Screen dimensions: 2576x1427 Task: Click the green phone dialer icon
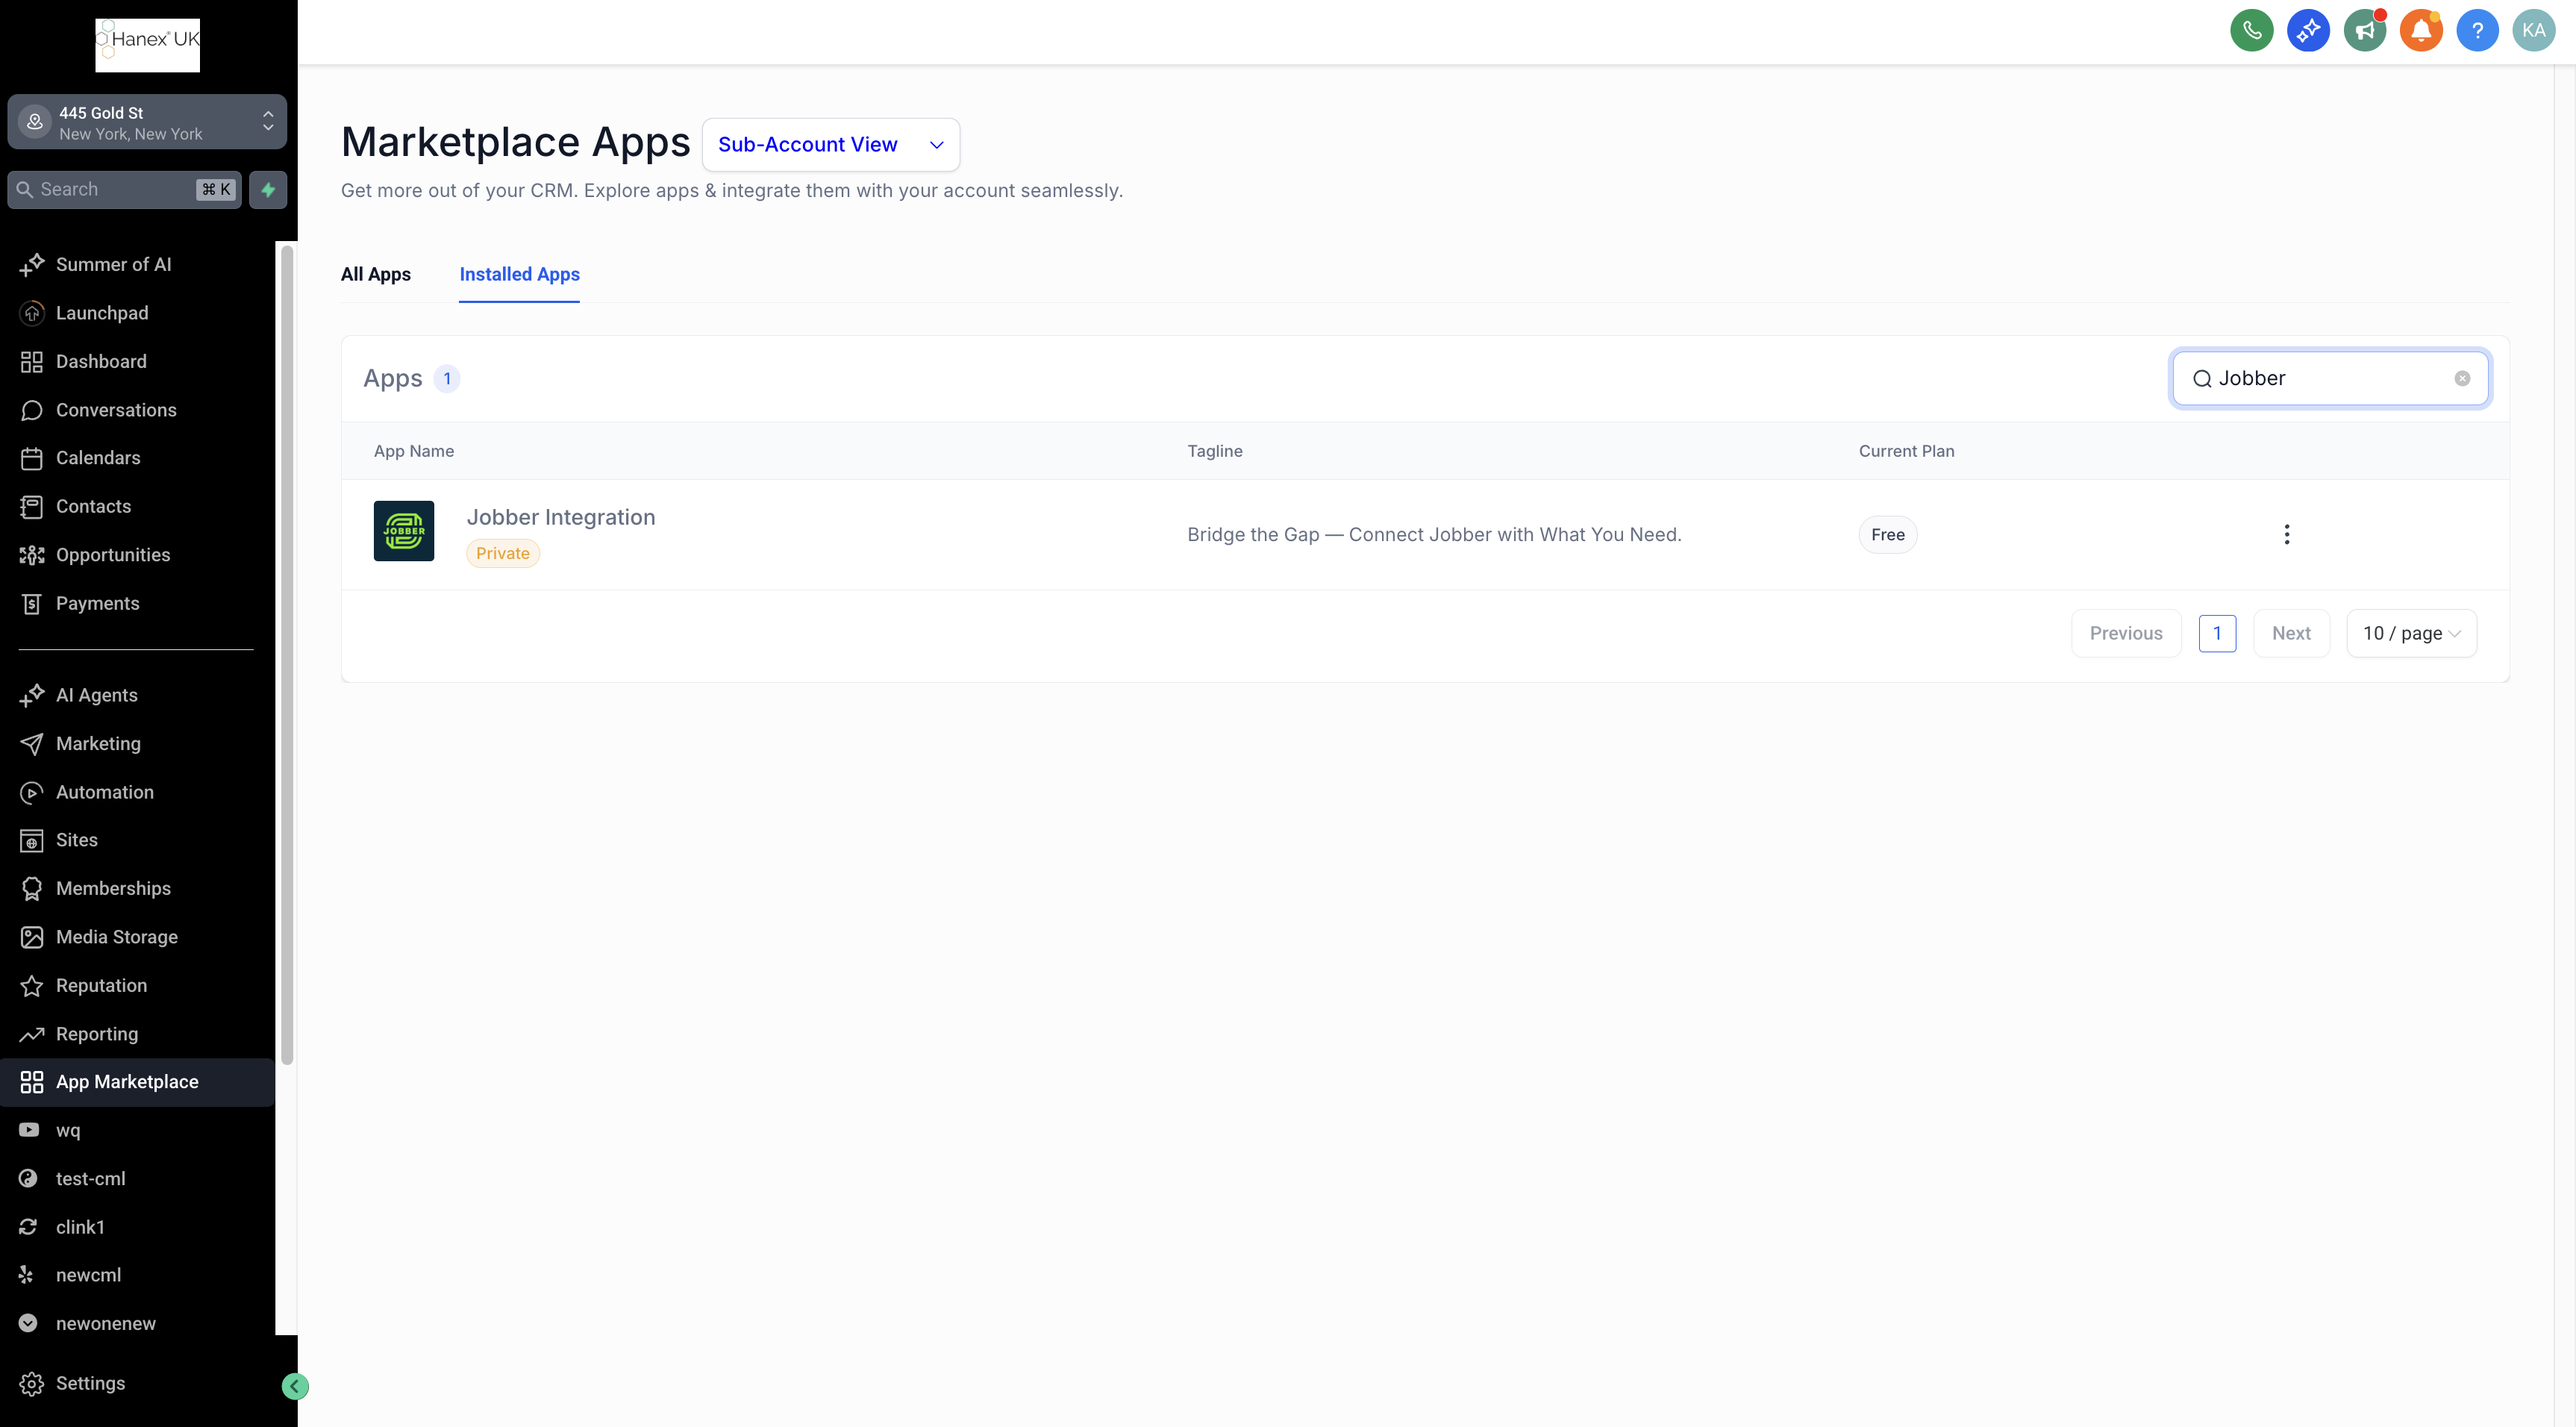point(2251,30)
